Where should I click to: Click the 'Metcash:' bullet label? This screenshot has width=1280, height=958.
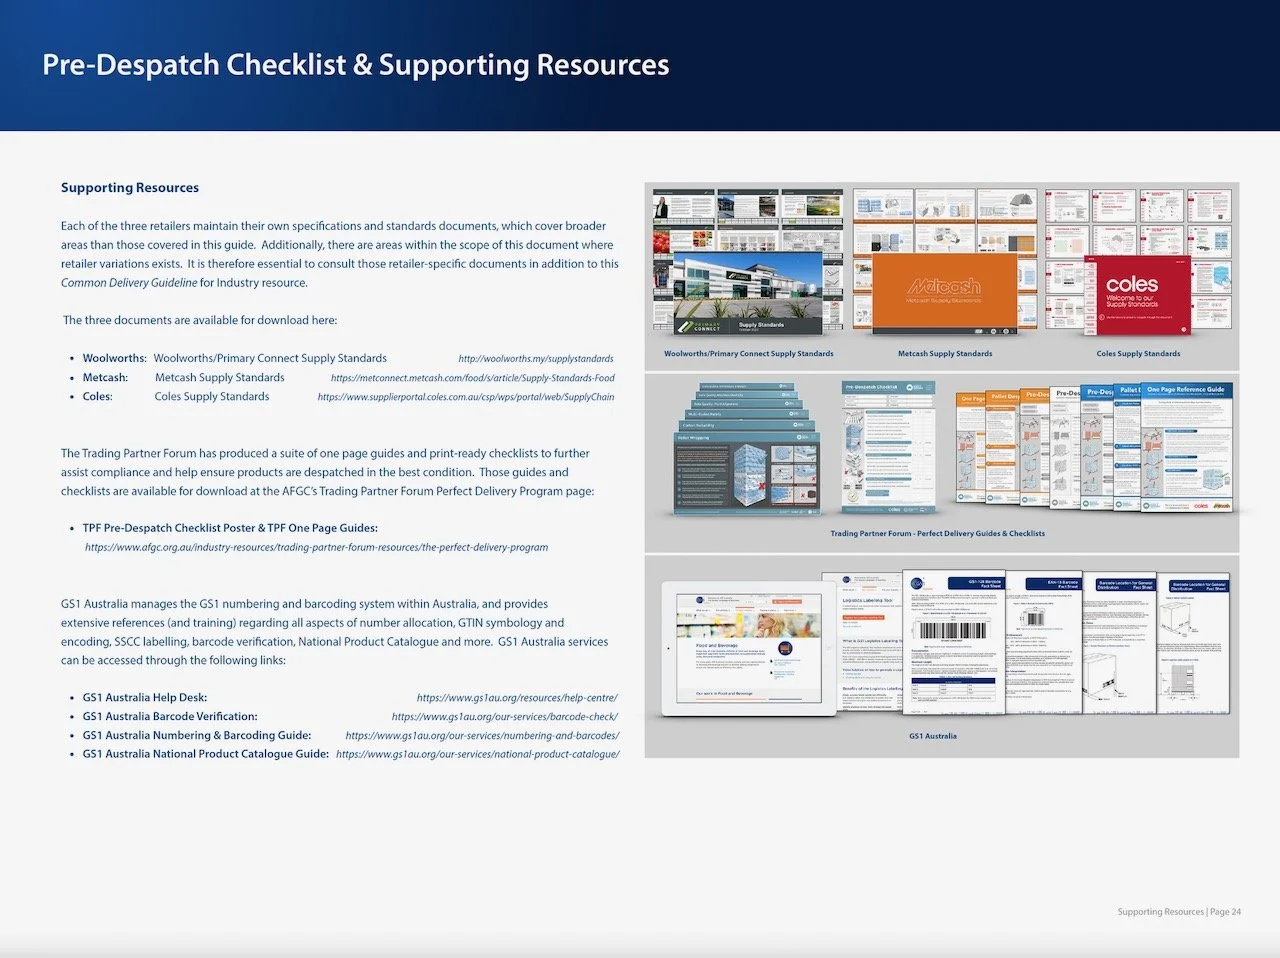pyautogui.click(x=105, y=378)
